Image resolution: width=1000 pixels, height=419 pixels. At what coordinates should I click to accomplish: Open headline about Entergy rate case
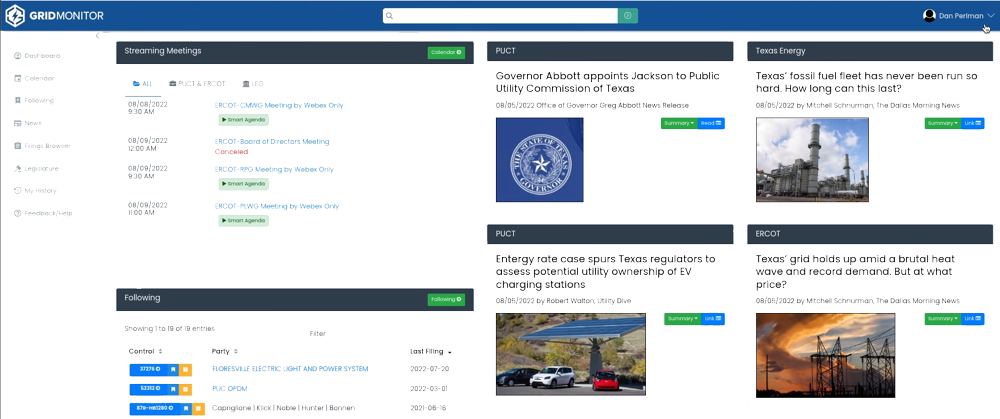tap(605, 272)
